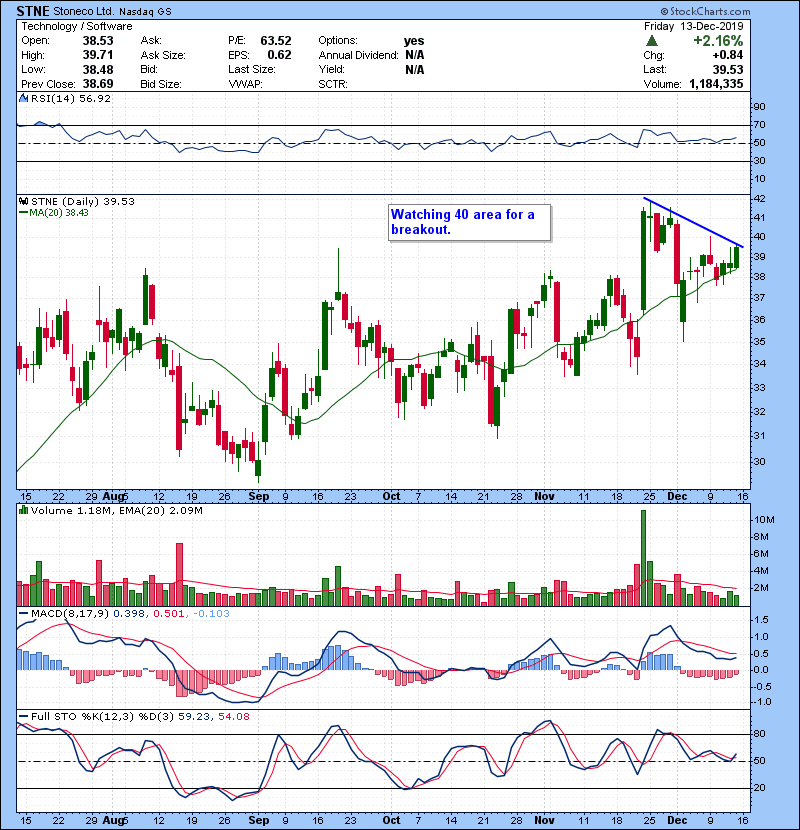Click the 'Annual Dividend:' label
This screenshot has width=800, height=830.
[x=358, y=55]
